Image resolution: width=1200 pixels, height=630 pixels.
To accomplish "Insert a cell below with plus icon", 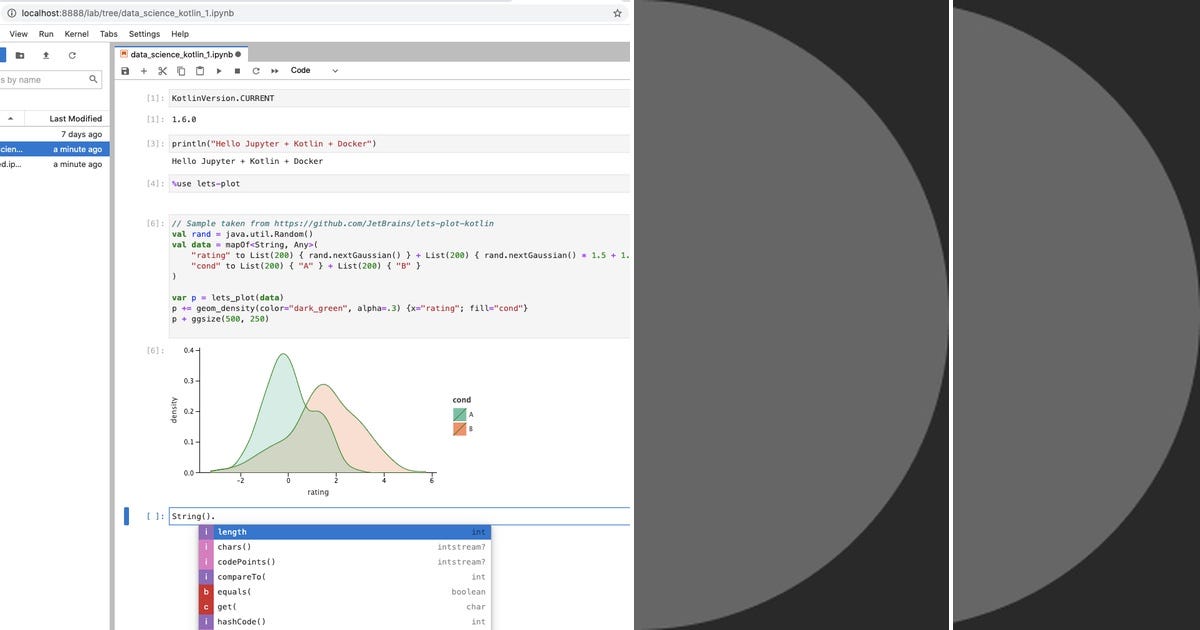I will coord(143,71).
